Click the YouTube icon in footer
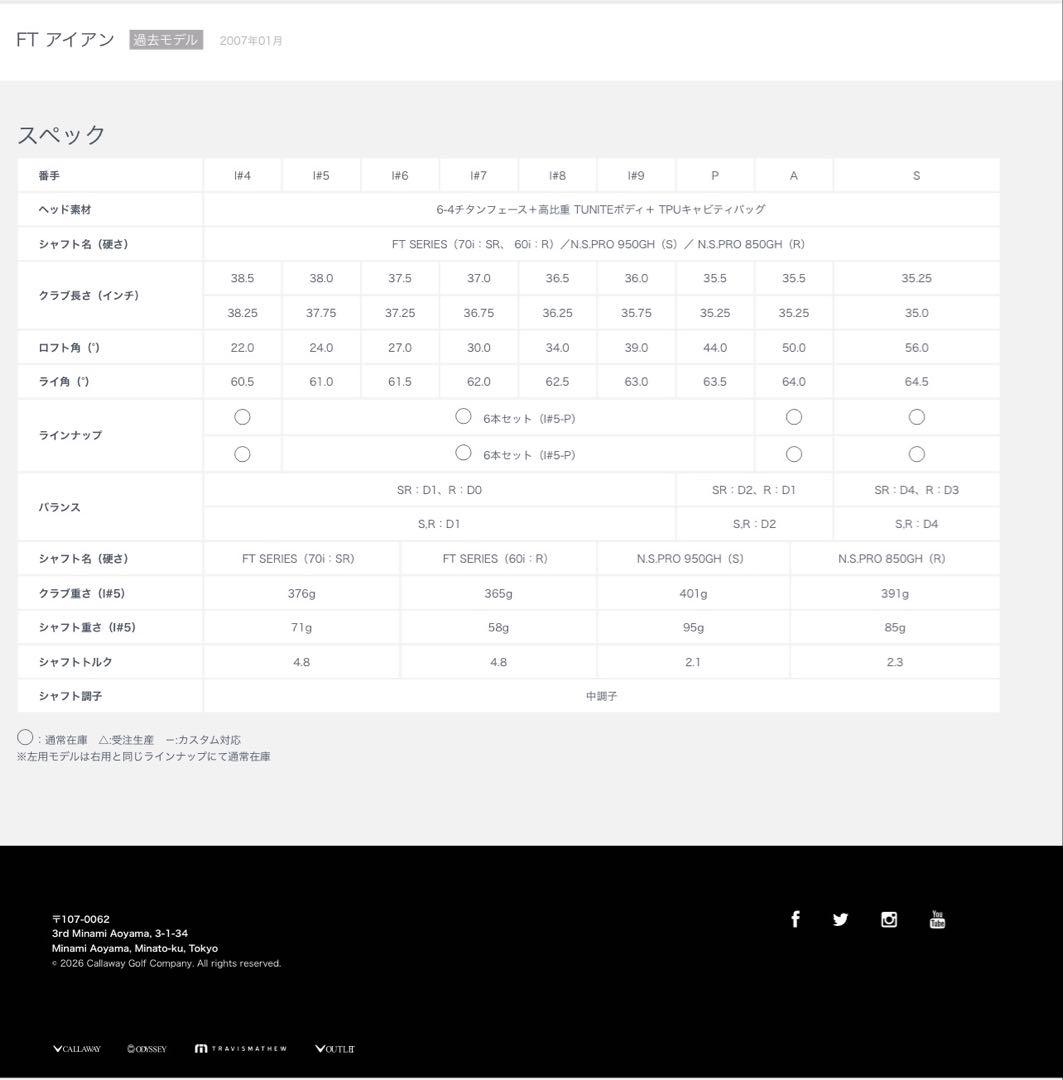 [x=937, y=919]
